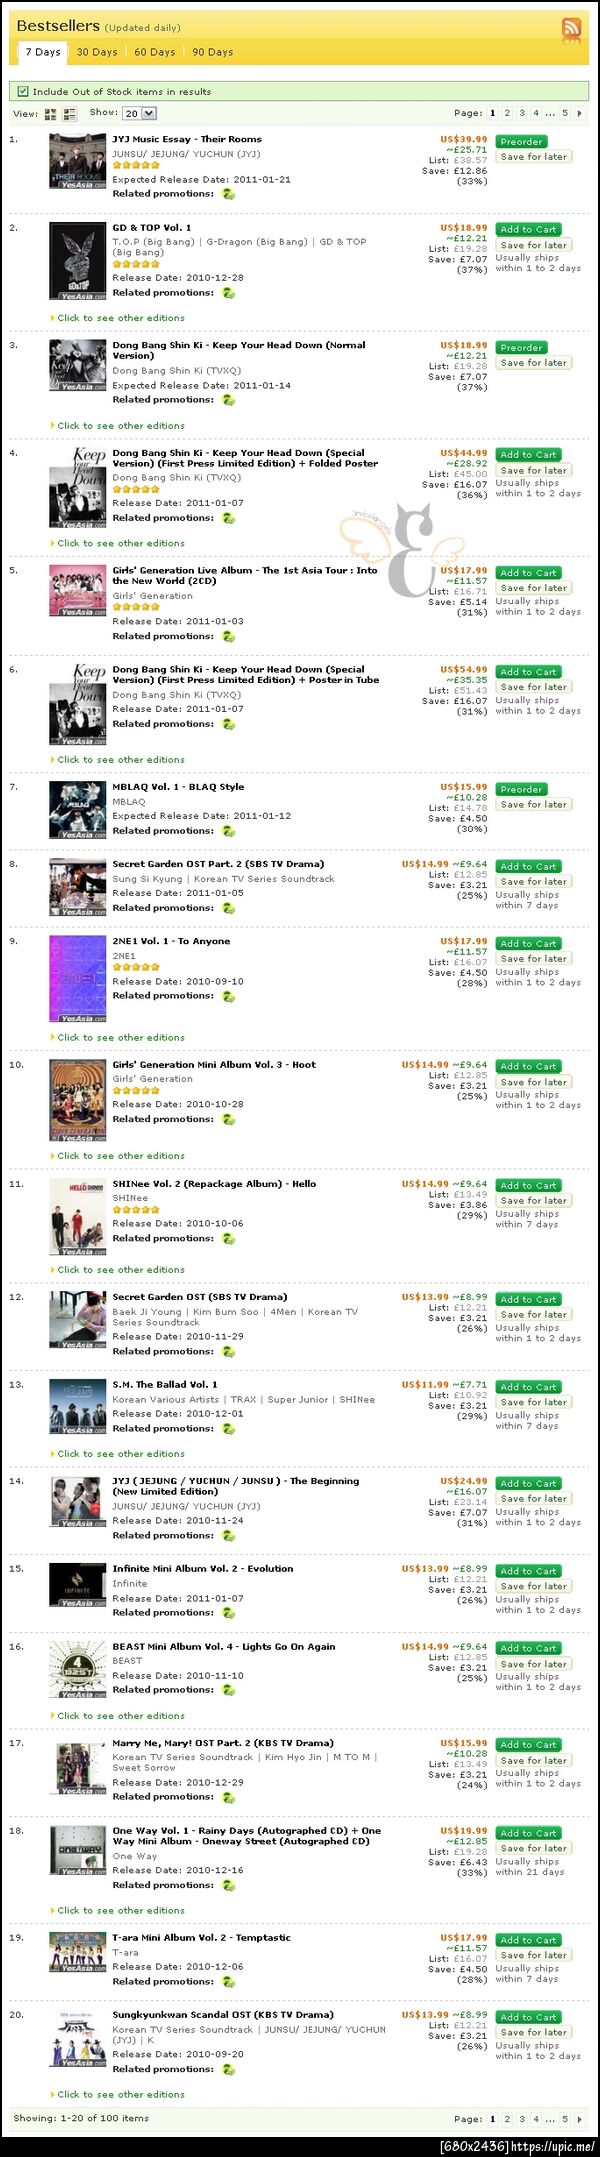
Task: Expand other editions for 2NE1 To Anyone
Action: click(x=120, y=1038)
